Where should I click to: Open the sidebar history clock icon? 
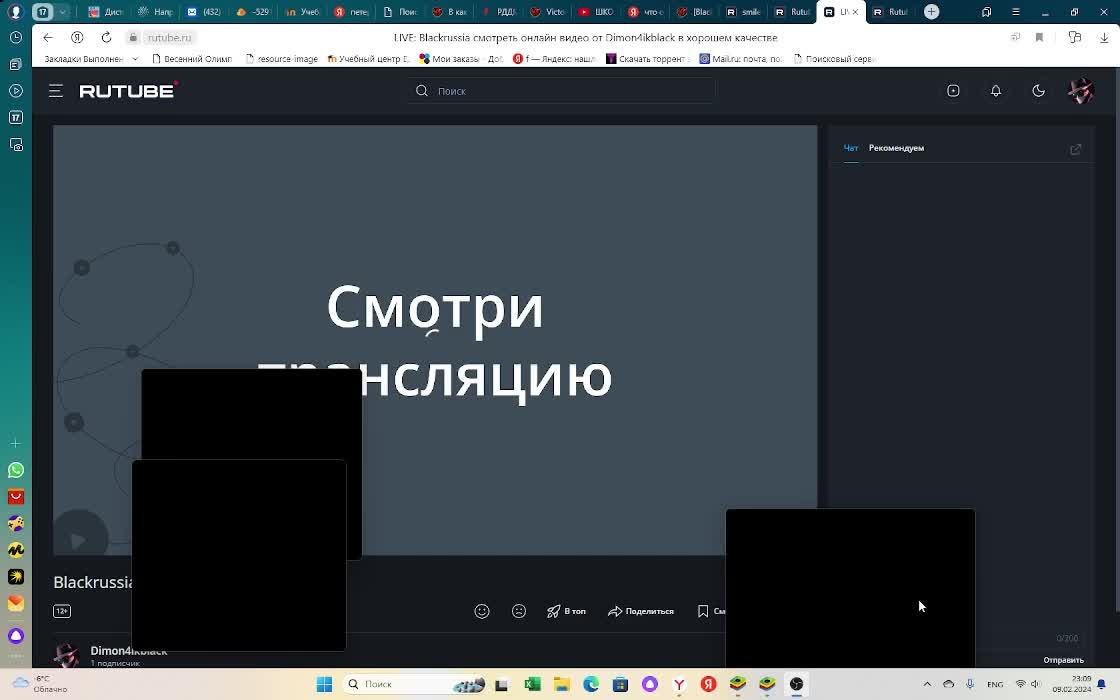point(16,38)
